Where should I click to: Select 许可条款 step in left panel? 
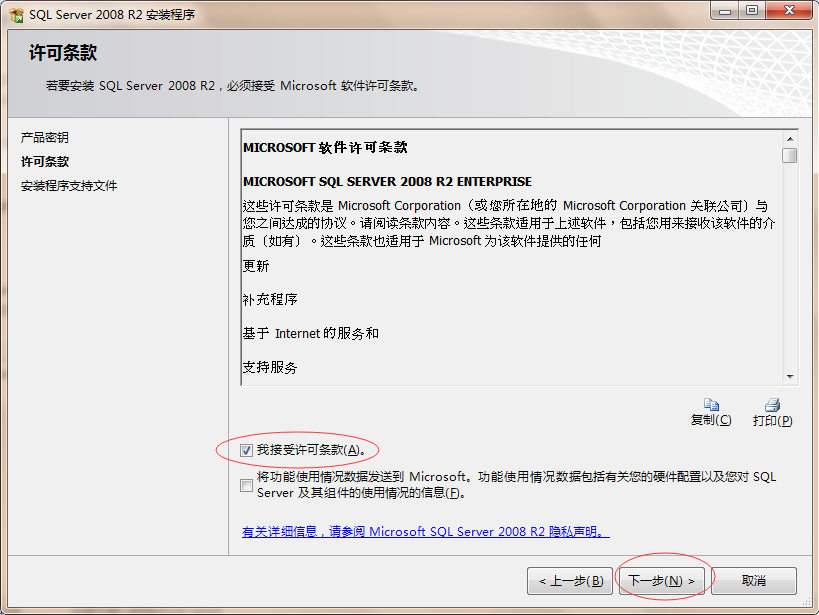pyautogui.click(x=44, y=161)
